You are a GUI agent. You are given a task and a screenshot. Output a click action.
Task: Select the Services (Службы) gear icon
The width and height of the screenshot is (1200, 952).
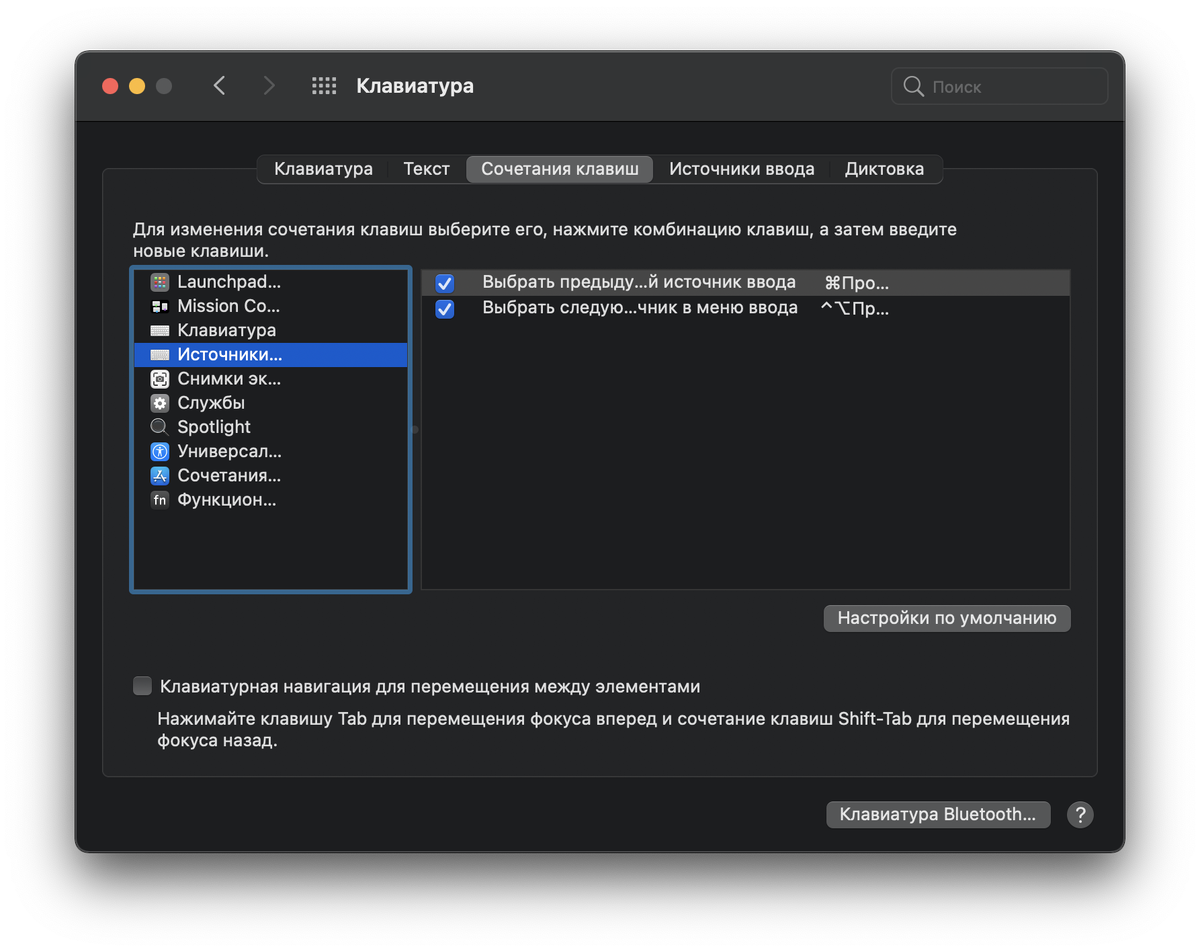coord(160,403)
